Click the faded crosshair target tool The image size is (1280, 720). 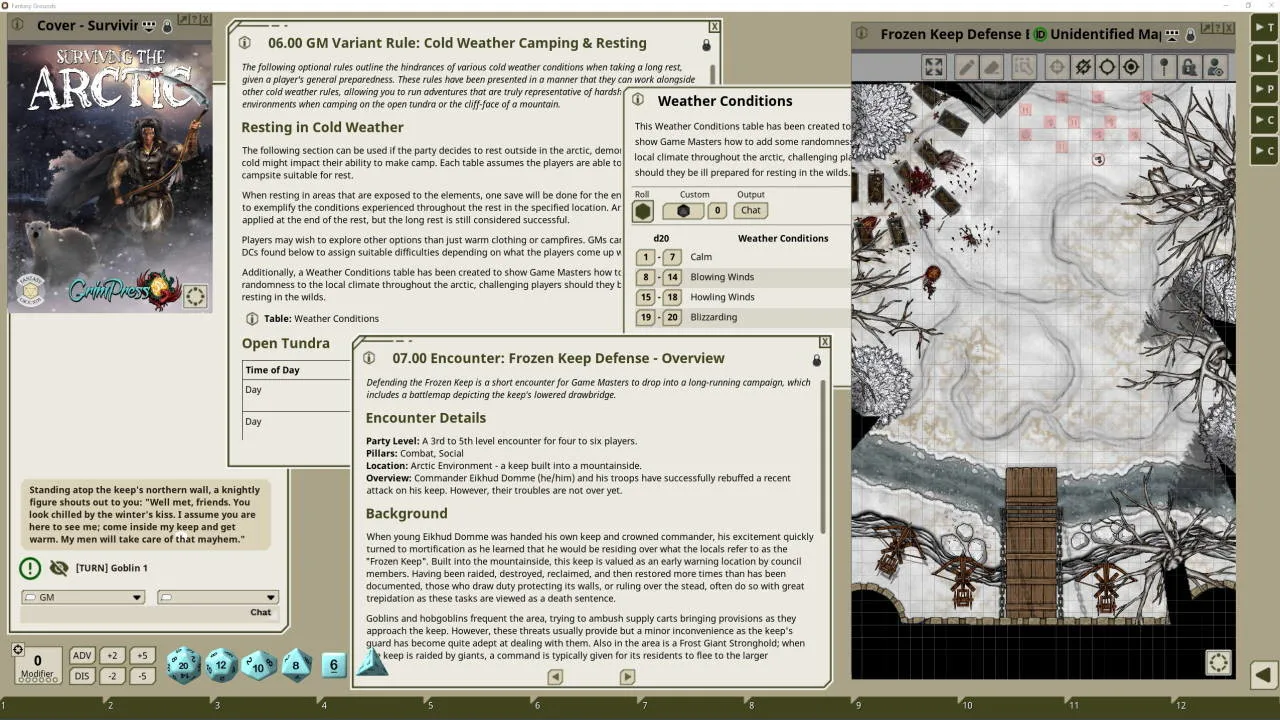pyautogui.click(x=1057, y=67)
